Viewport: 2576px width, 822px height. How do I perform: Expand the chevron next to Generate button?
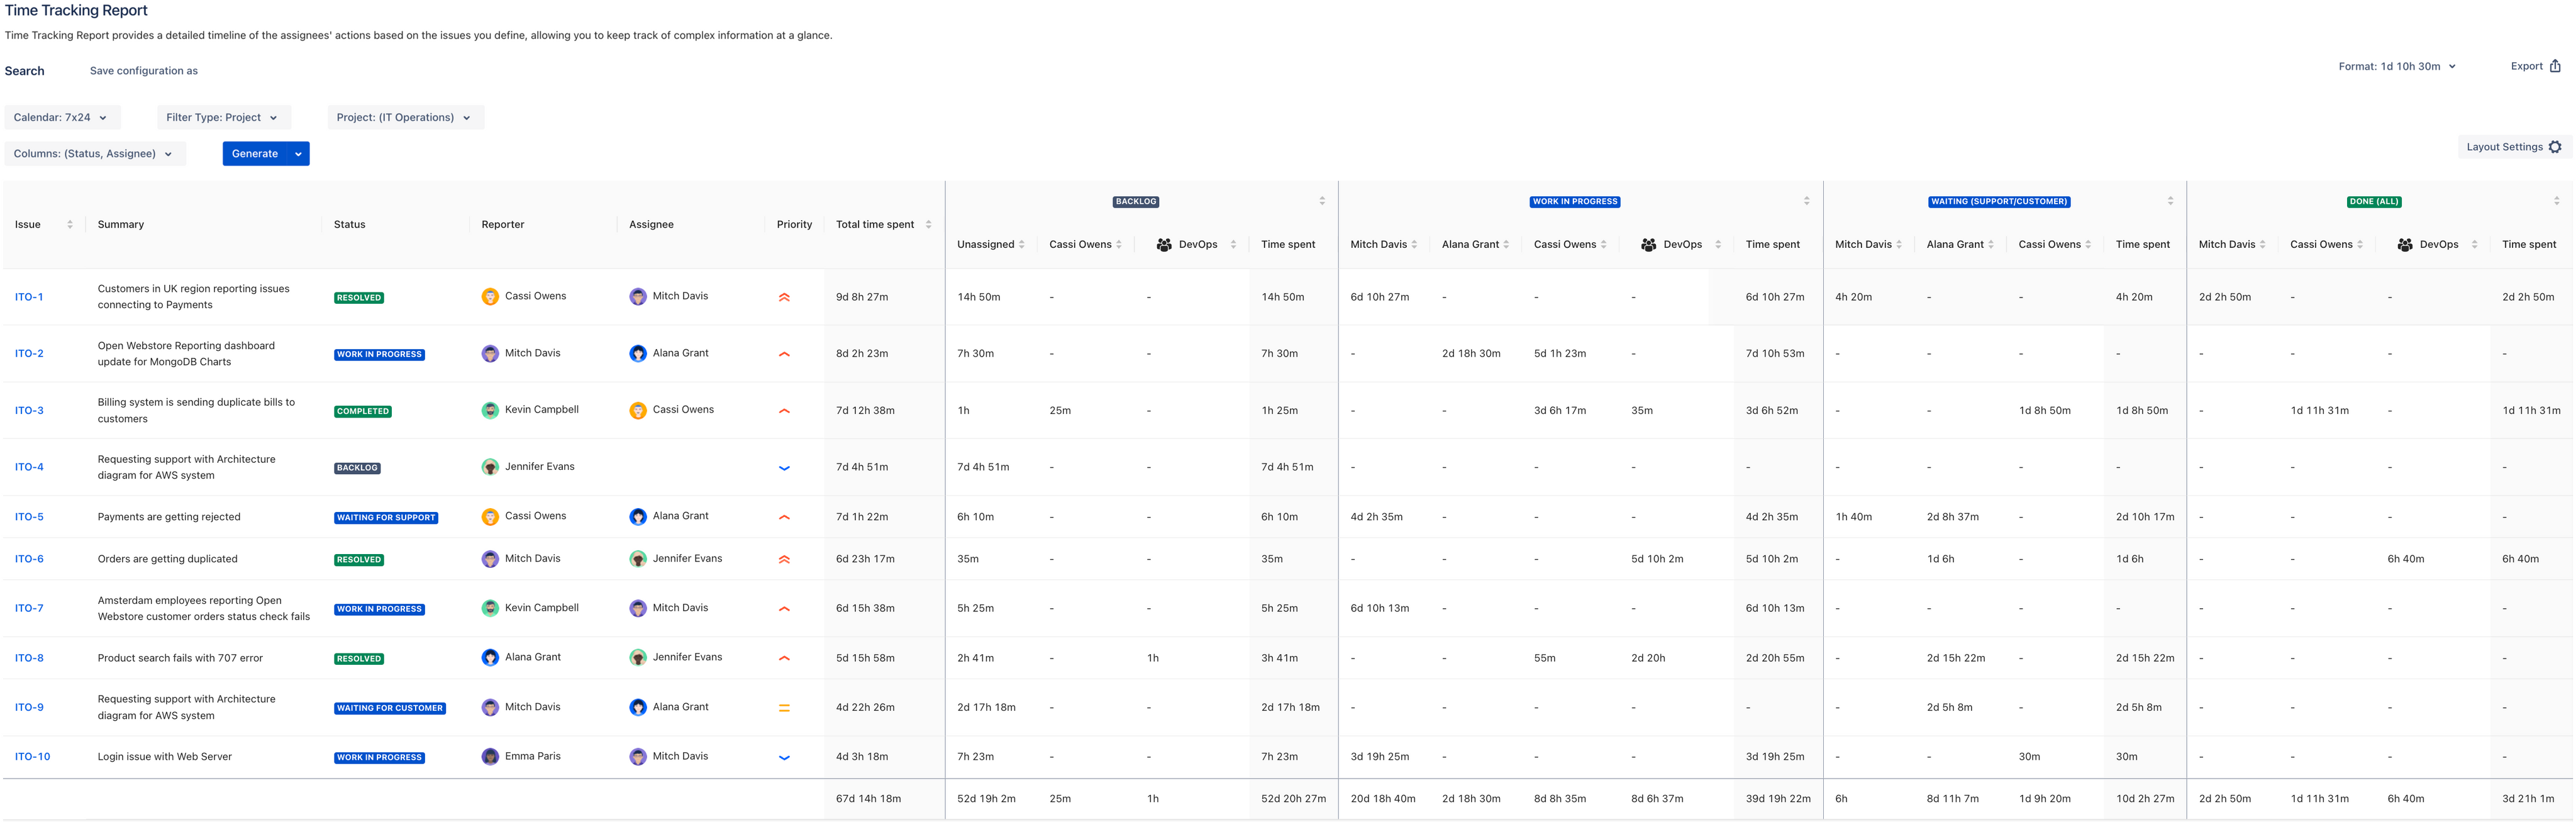[x=298, y=153]
